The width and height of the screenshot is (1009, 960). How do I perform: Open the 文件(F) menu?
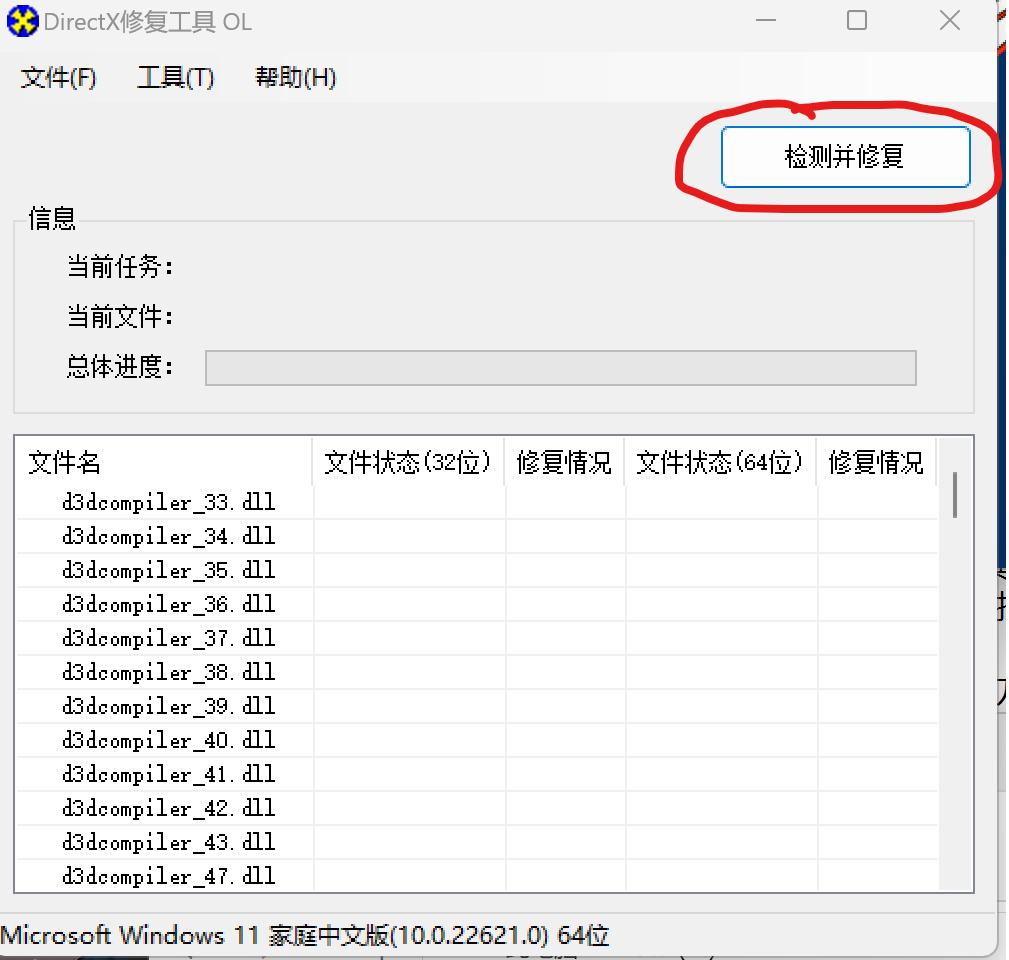(59, 78)
